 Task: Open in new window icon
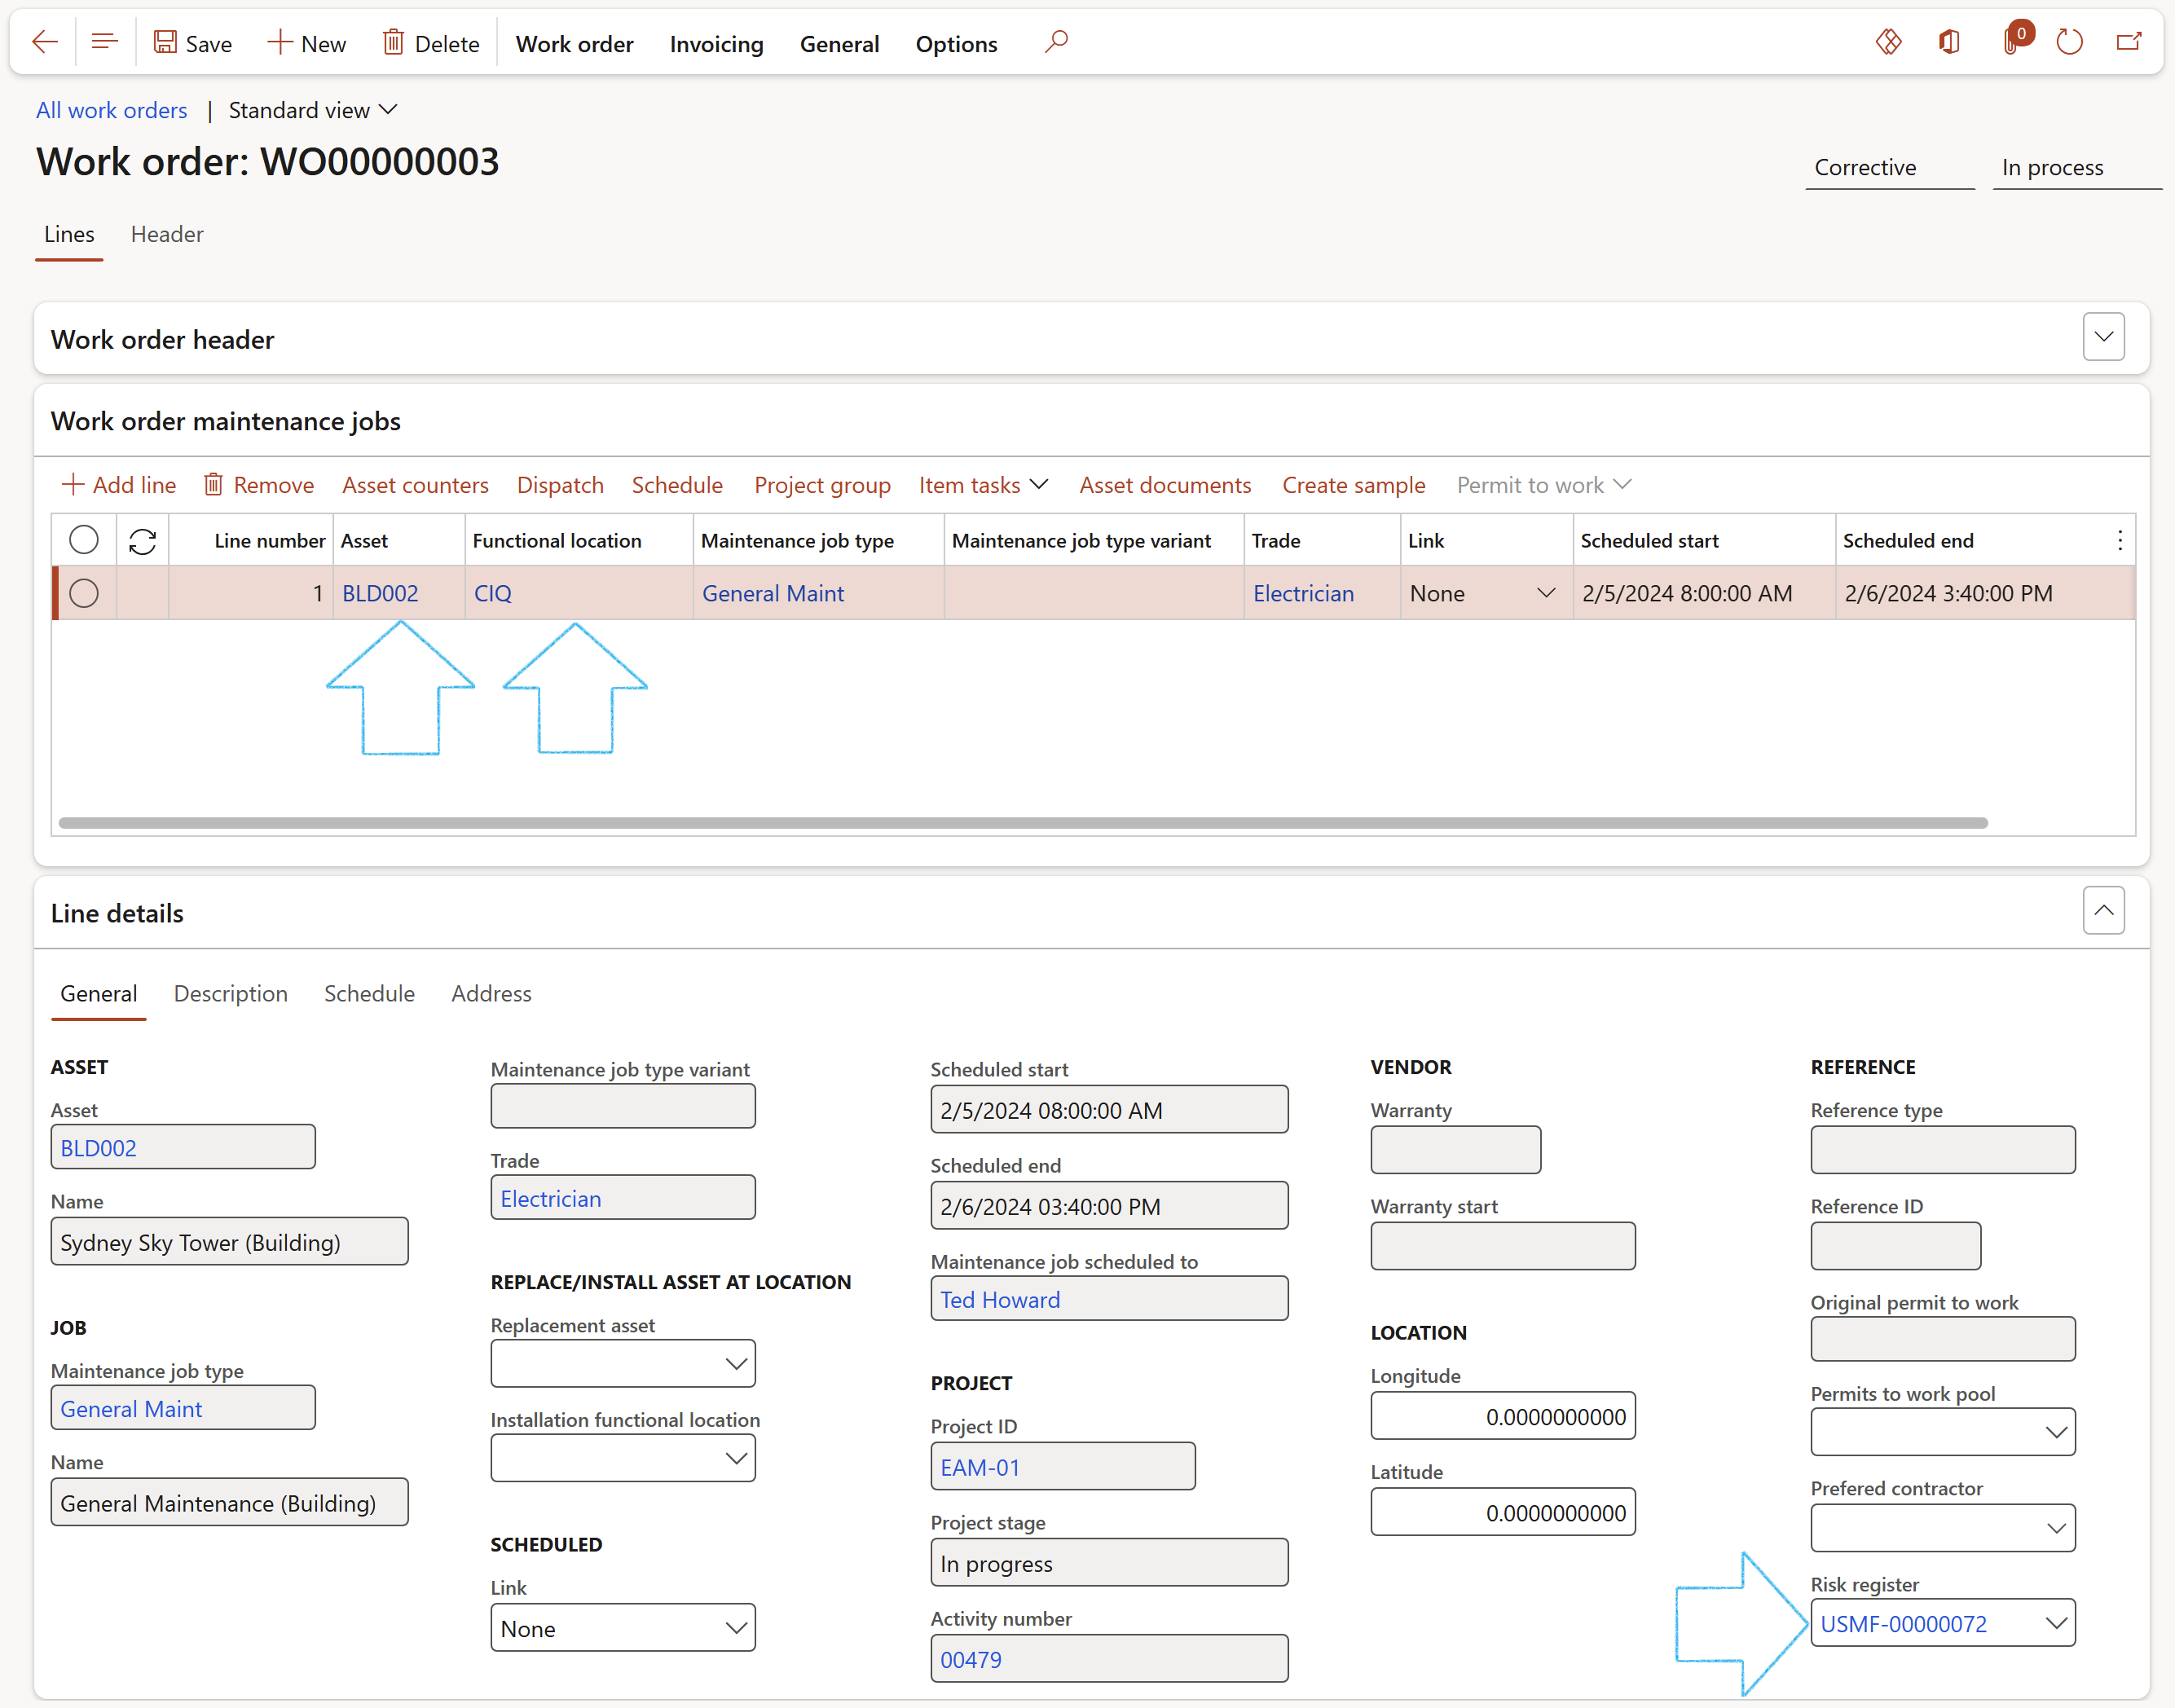(2129, 42)
